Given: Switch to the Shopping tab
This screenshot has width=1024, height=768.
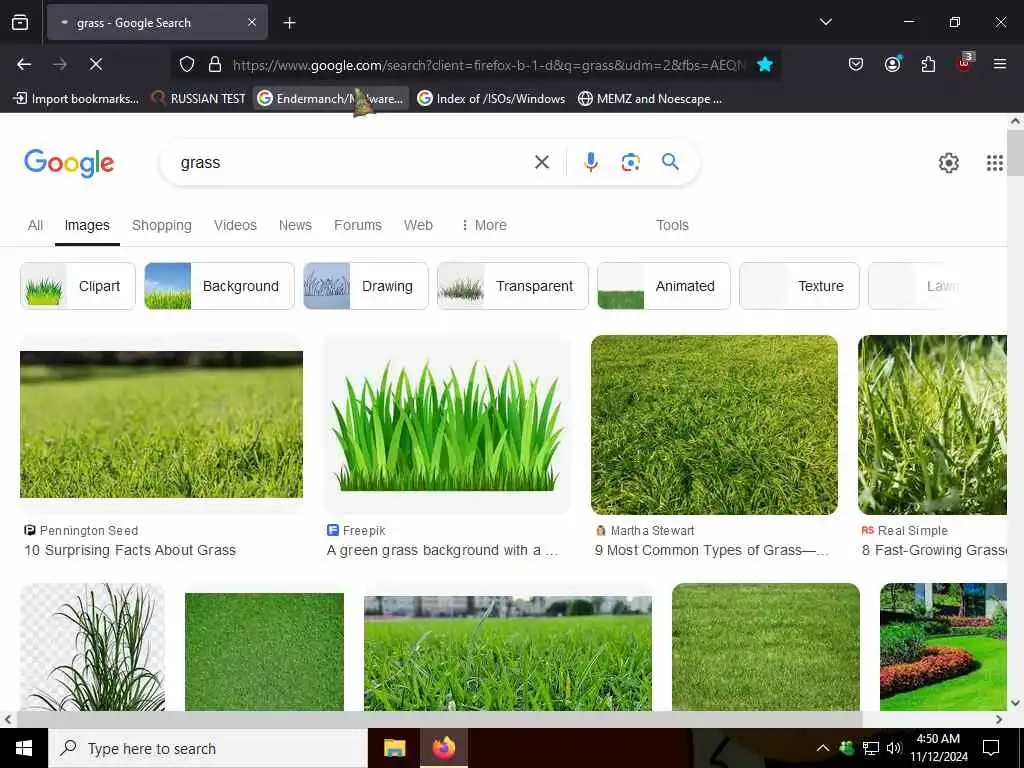Looking at the screenshot, I should 161,225.
